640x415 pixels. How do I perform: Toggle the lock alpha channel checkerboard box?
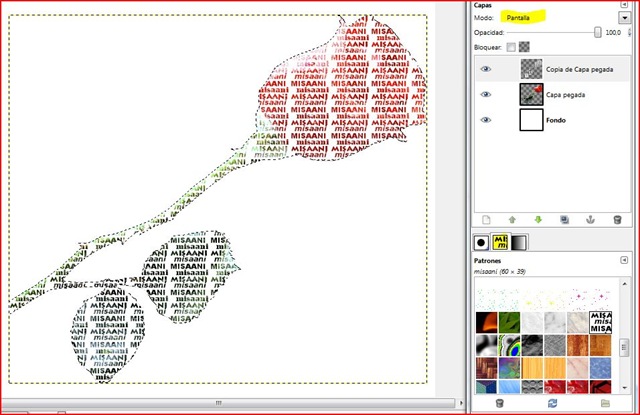pos(524,47)
